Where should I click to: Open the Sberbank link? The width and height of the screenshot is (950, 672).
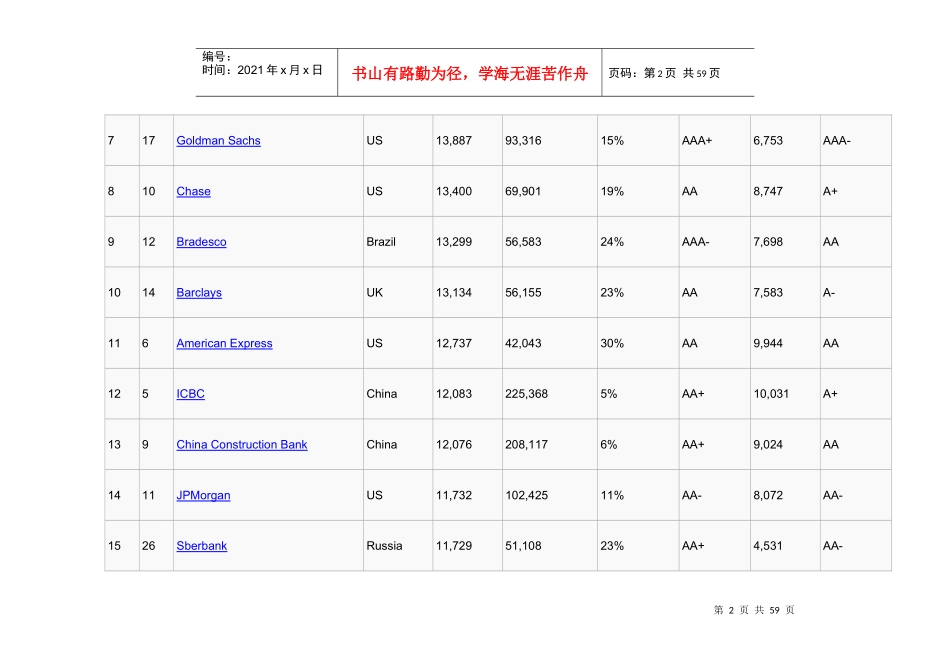tap(201, 546)
